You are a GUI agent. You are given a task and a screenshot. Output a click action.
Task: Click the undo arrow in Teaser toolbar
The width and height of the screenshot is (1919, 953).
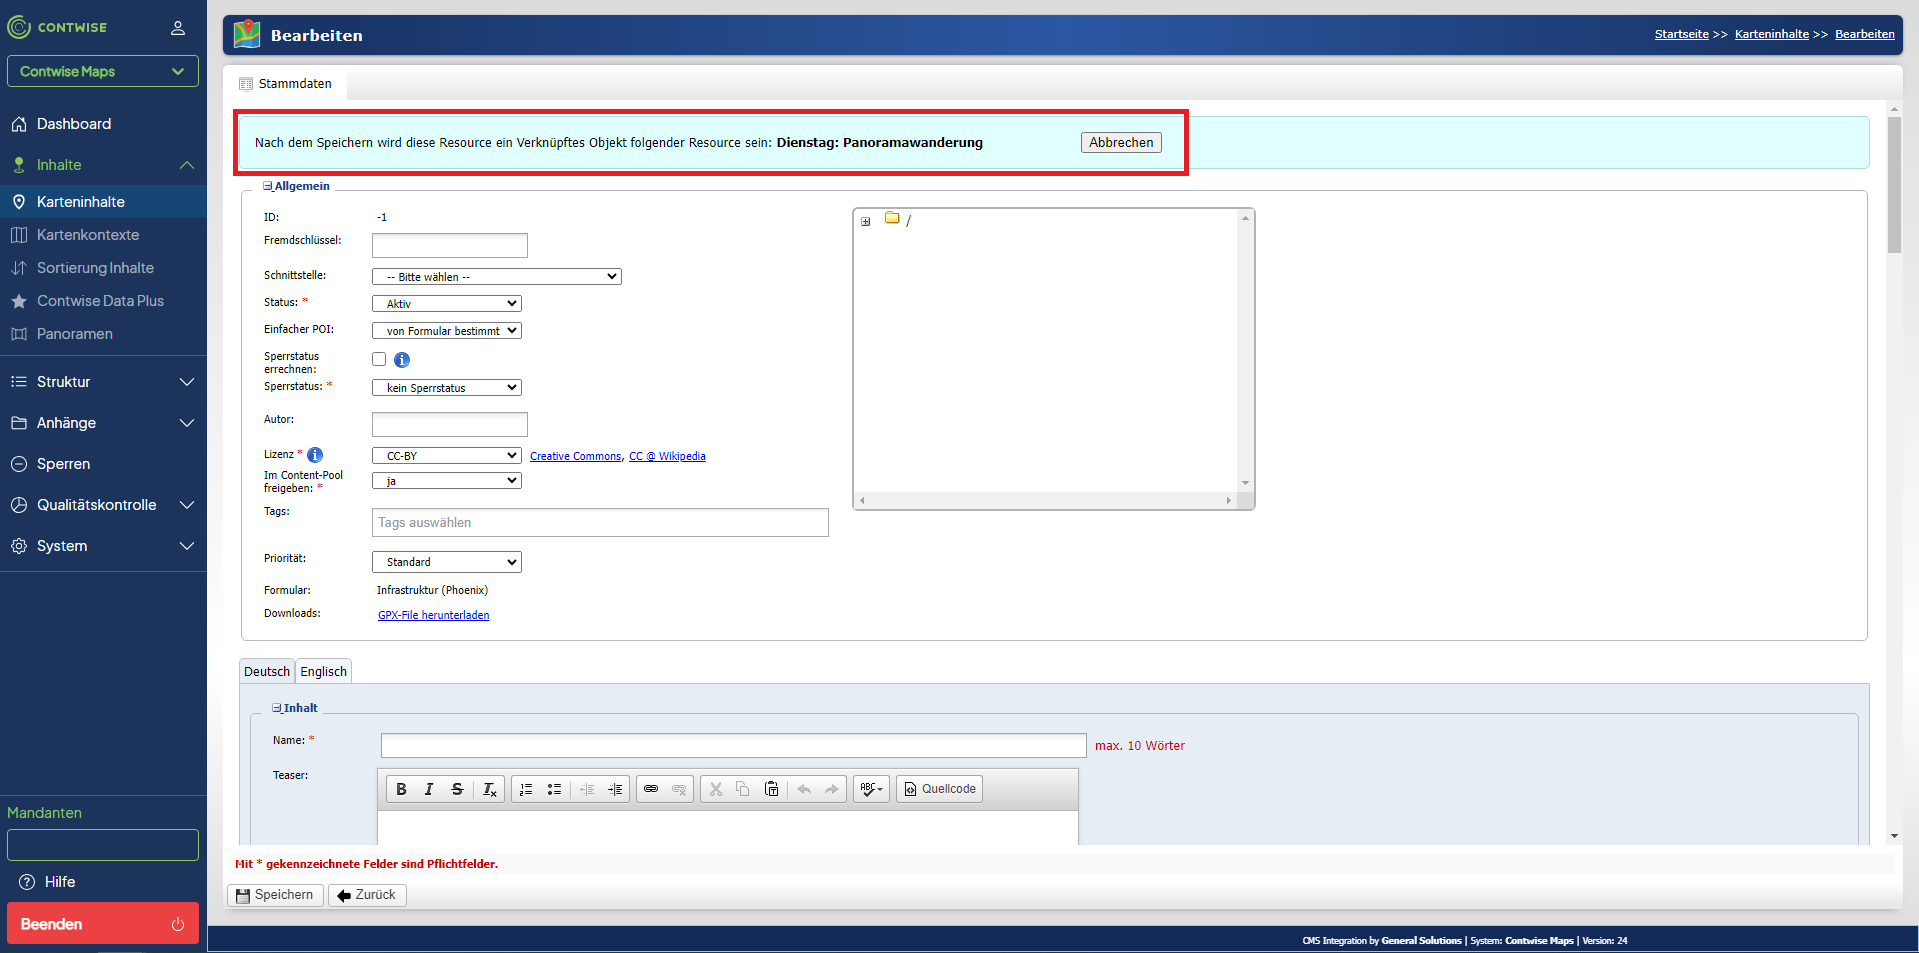click(804, 789)
